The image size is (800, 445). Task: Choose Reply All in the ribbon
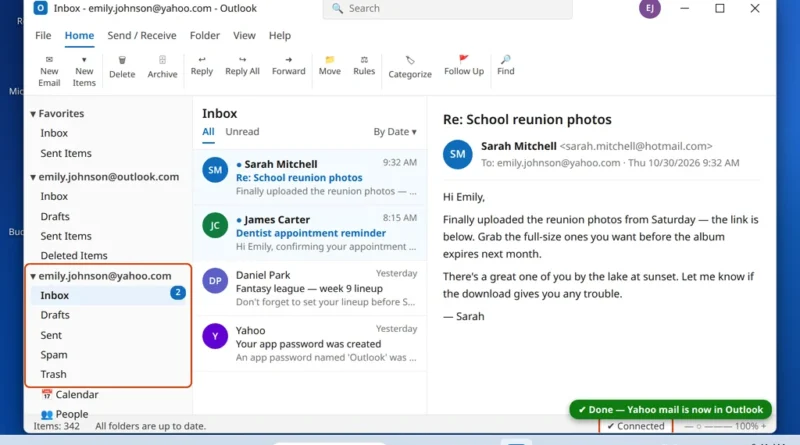242,66
